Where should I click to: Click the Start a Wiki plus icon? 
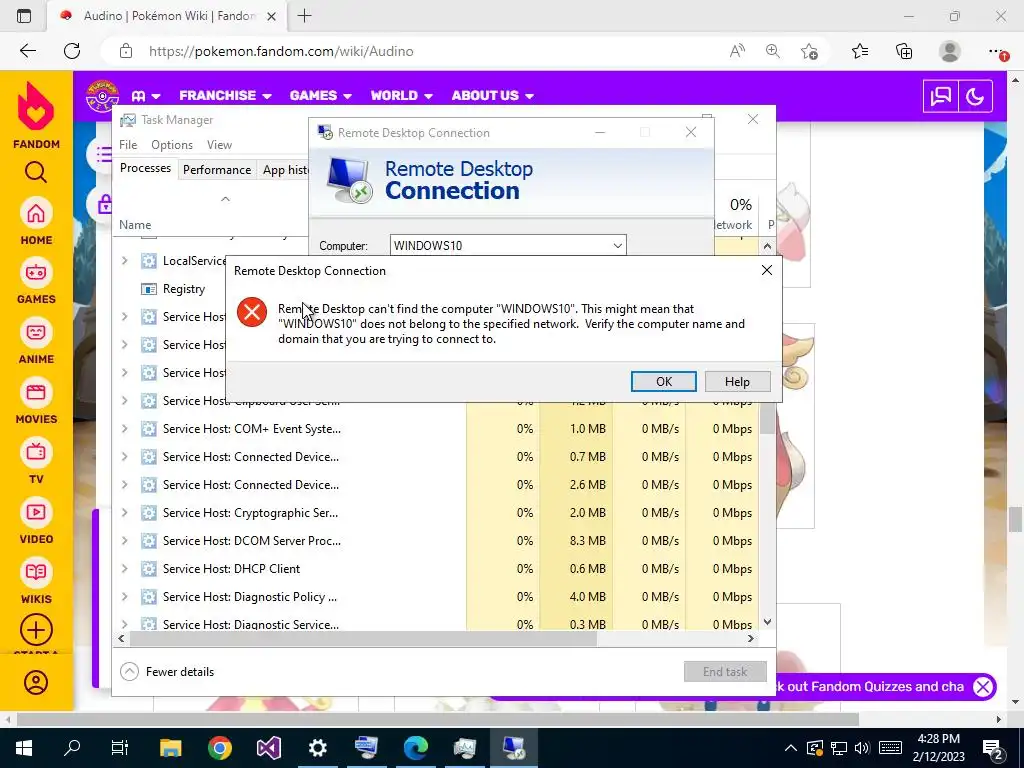36,630
